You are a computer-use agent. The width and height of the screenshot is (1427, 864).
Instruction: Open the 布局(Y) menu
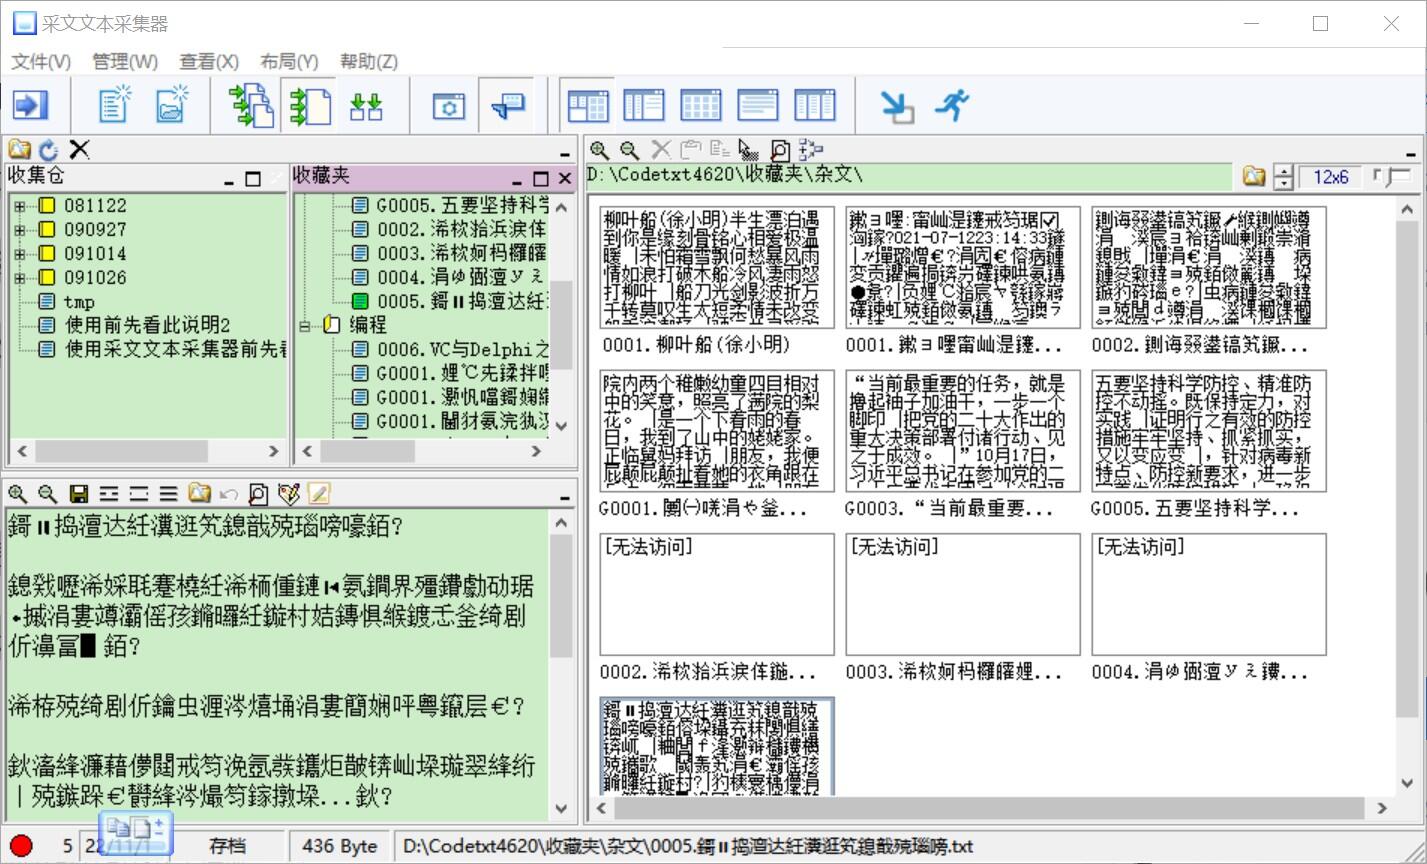click(x=289, y=62)
